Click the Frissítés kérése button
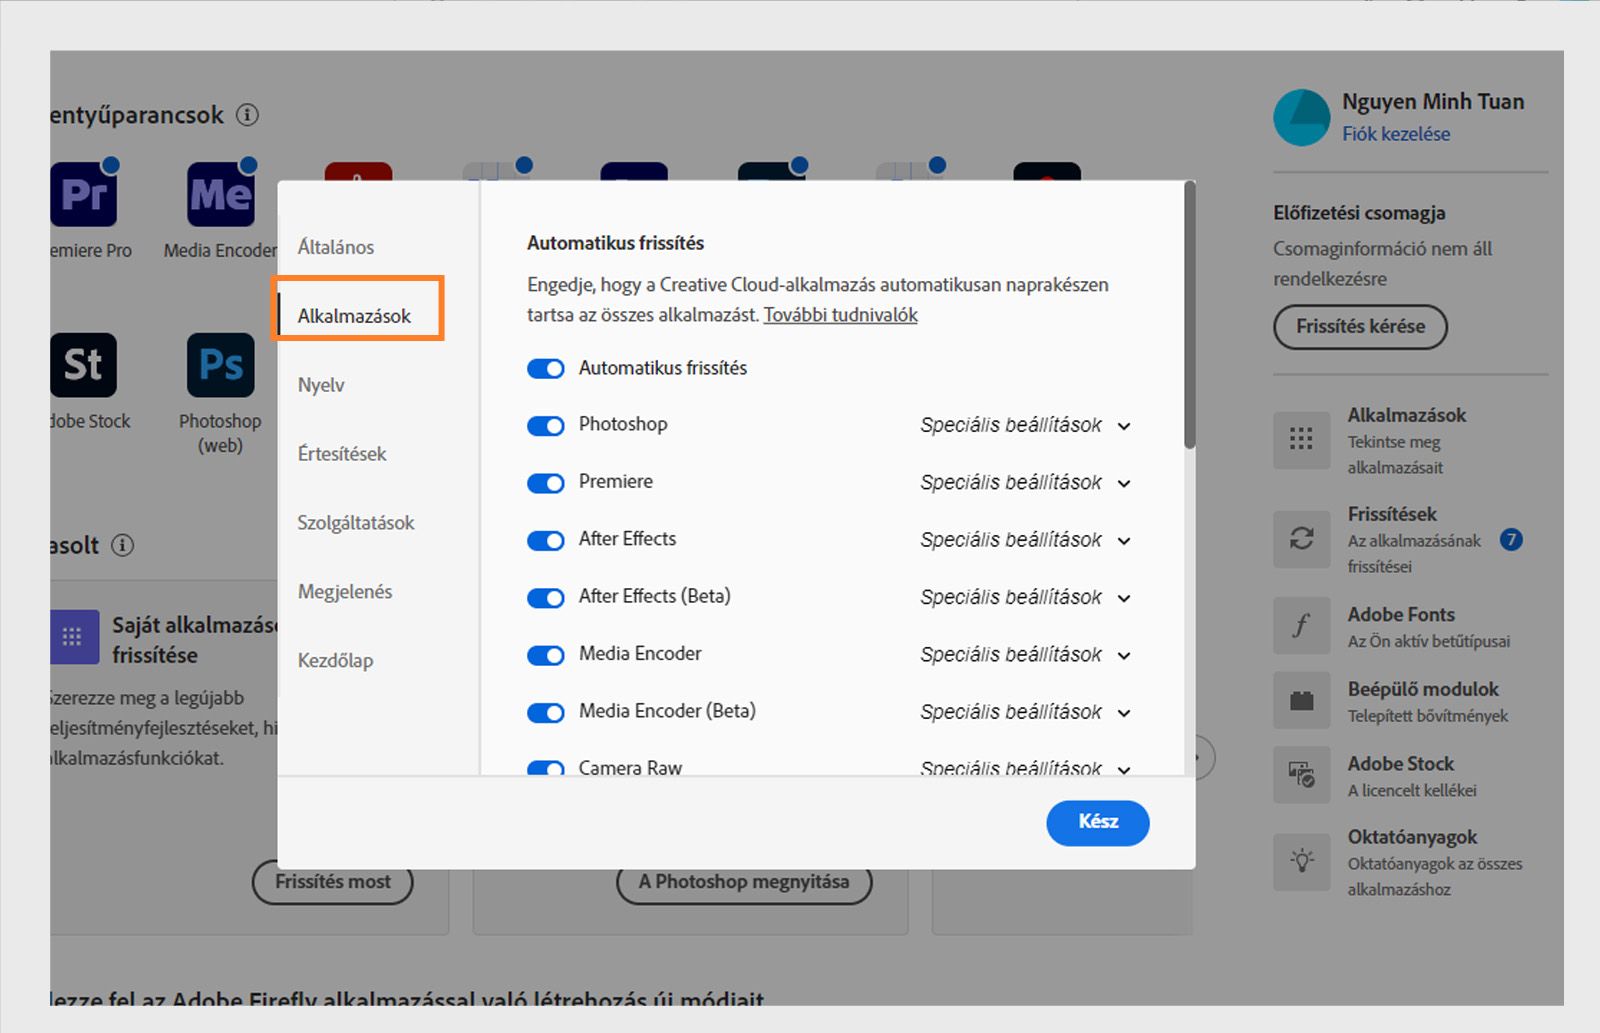This screenshot has width=1600, height=1033. [1360, 327]
